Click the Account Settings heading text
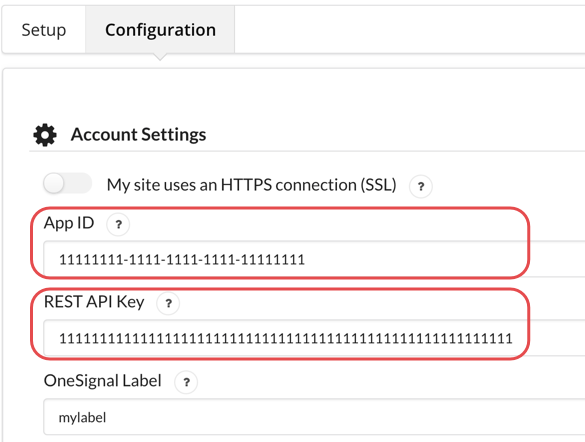The image size is (585, 442). click(138, 134)
